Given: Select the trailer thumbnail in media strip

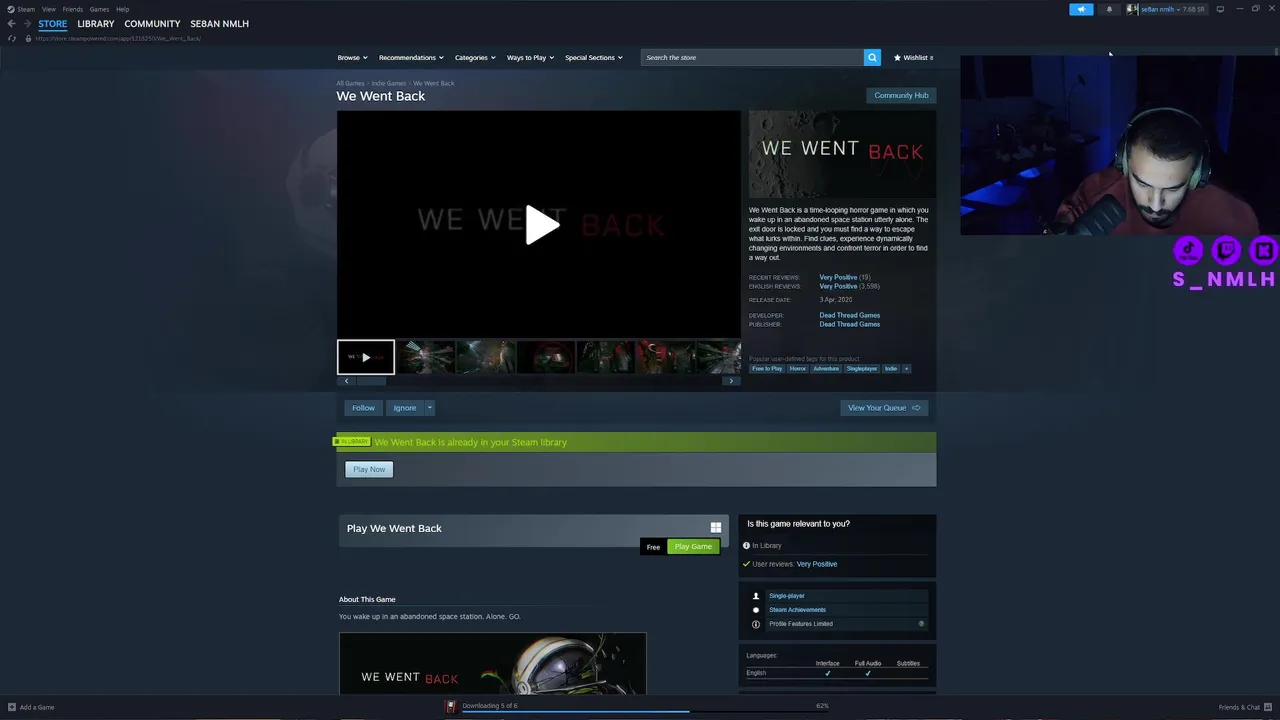Looking at the screenshot, I should click(366, 357).
